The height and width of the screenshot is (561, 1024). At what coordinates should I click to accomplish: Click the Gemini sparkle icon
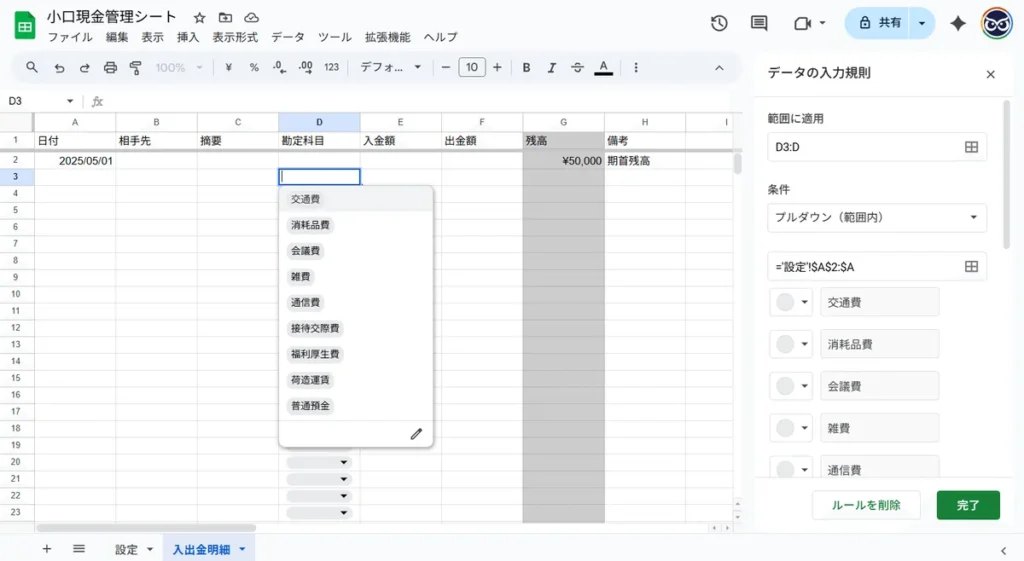958,23
